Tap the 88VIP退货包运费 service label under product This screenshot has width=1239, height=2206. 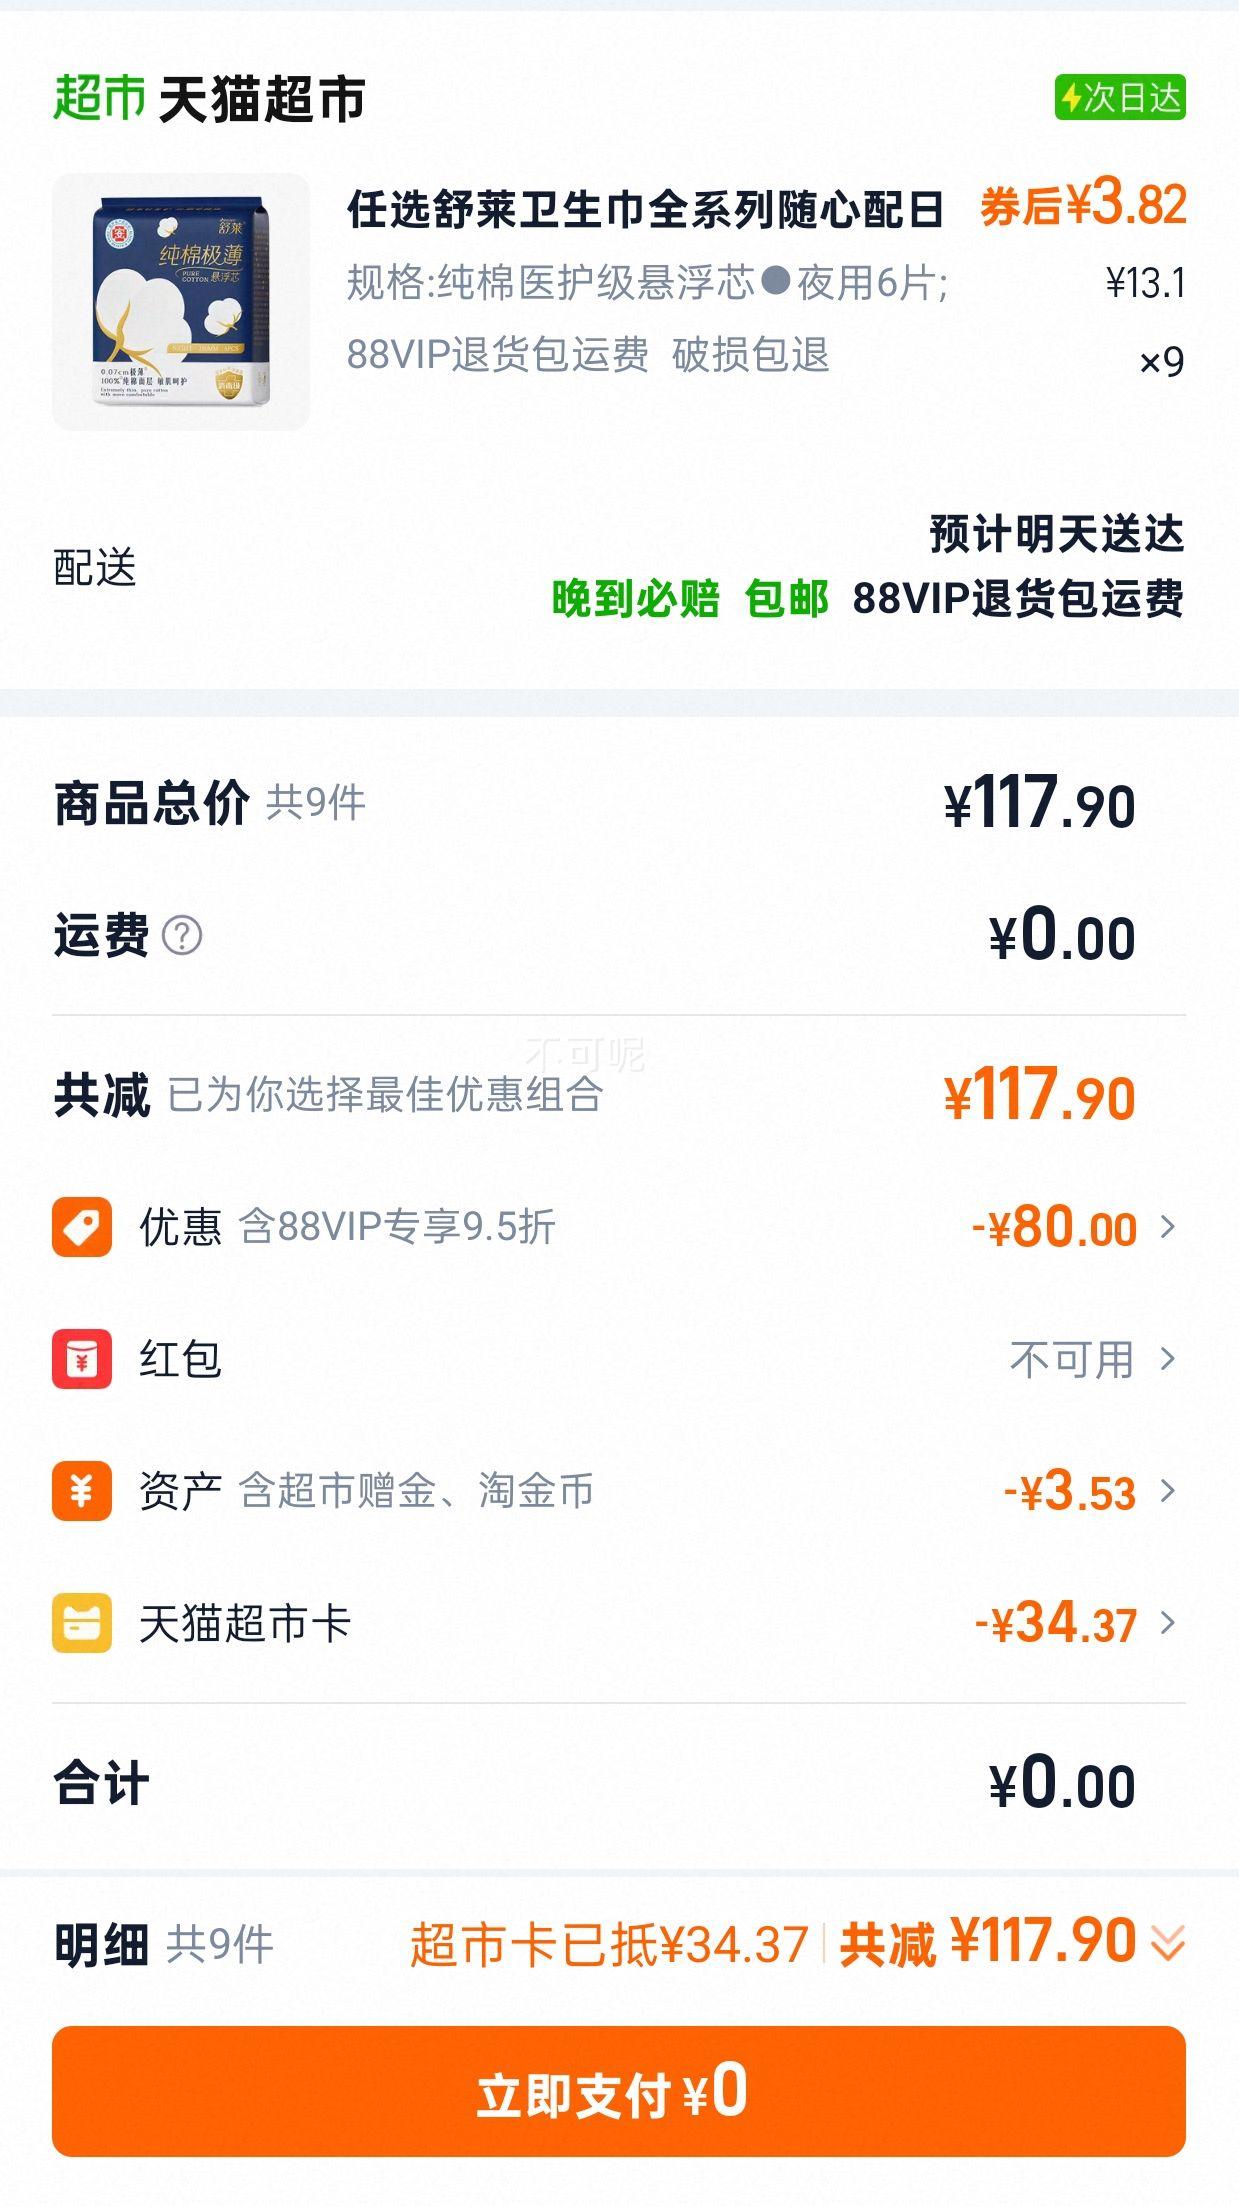pyautogui.click(x=498, y=355)
